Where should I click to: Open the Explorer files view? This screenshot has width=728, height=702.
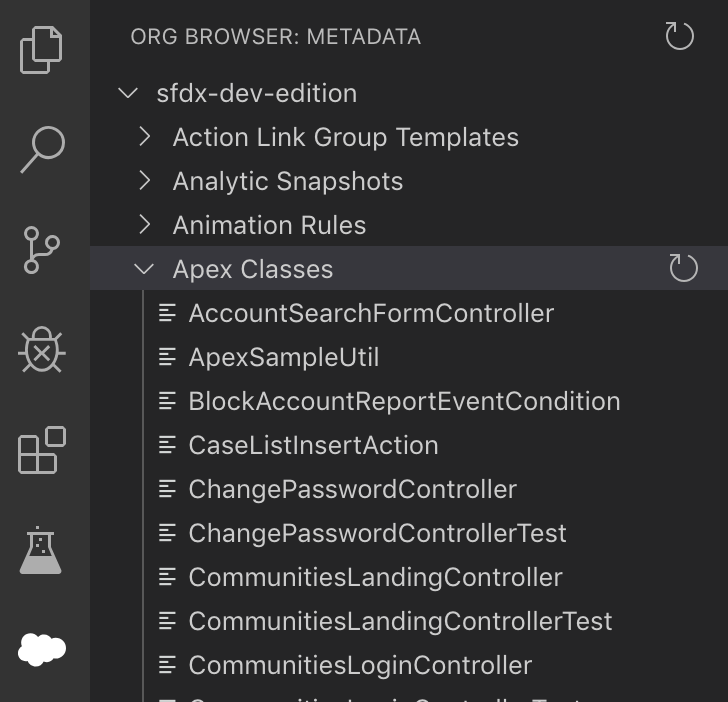point(41,50)
